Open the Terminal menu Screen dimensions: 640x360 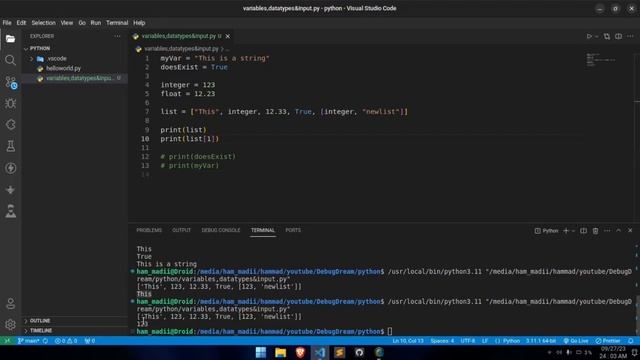(x=117, y=23)
